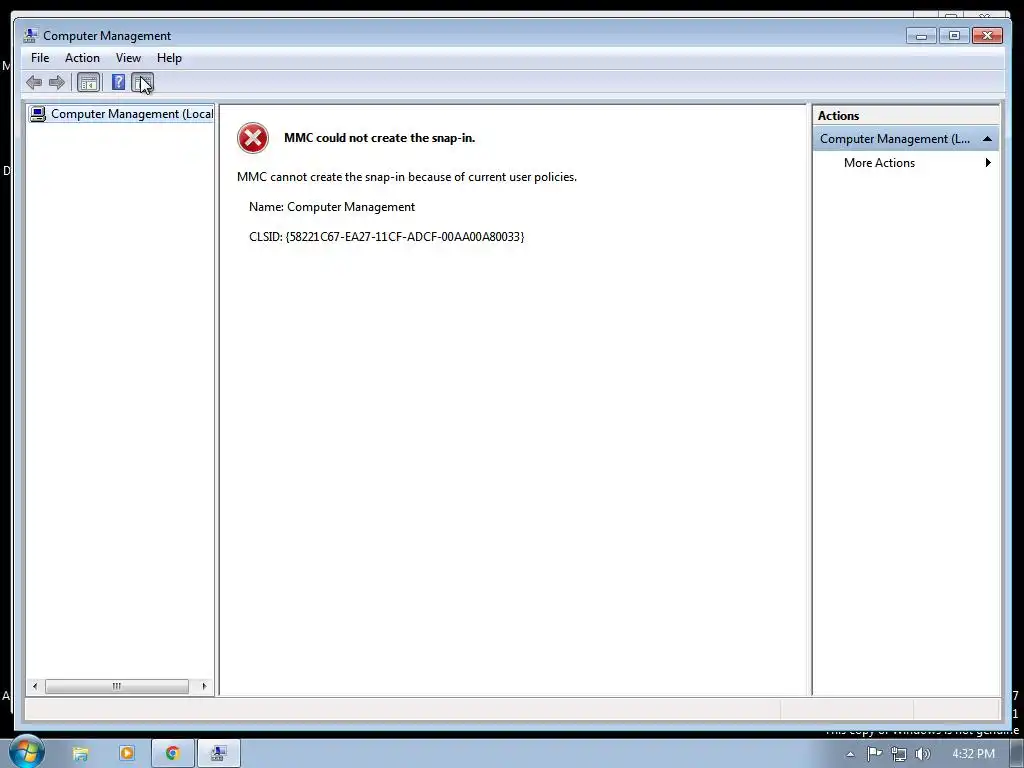Click "MMC could not create the snap-in." heading
1024x768 pixels.
(x=379, y=138)
